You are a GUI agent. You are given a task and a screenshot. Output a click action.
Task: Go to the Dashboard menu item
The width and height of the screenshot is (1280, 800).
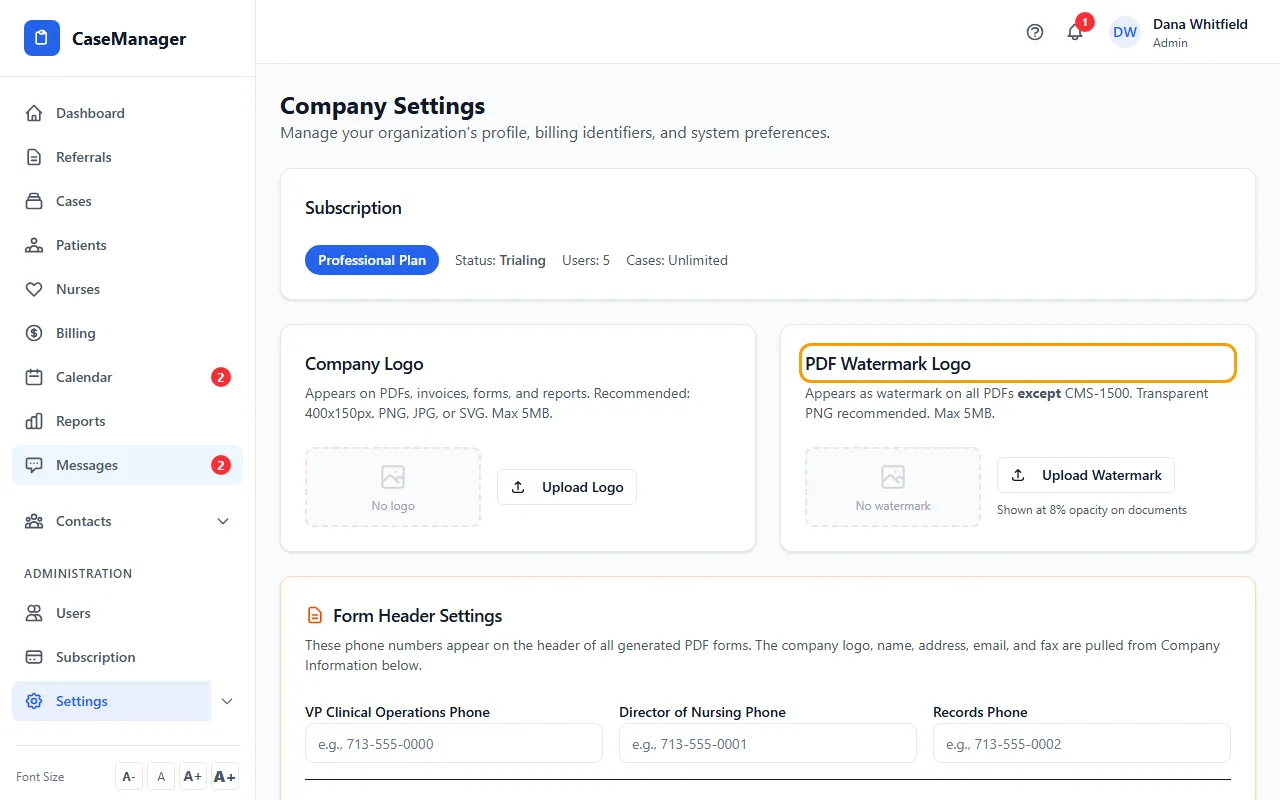point(127,113)
